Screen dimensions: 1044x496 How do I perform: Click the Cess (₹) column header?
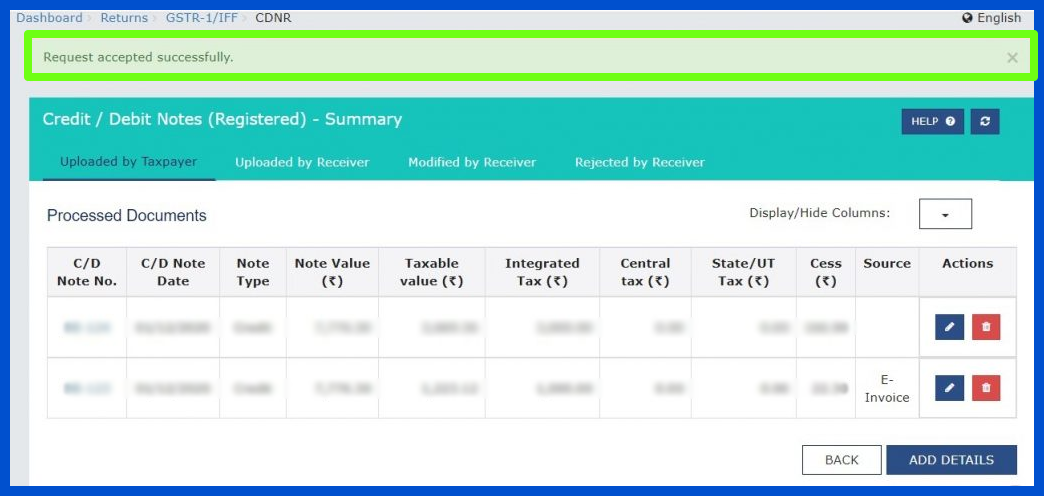pos(826,272)
